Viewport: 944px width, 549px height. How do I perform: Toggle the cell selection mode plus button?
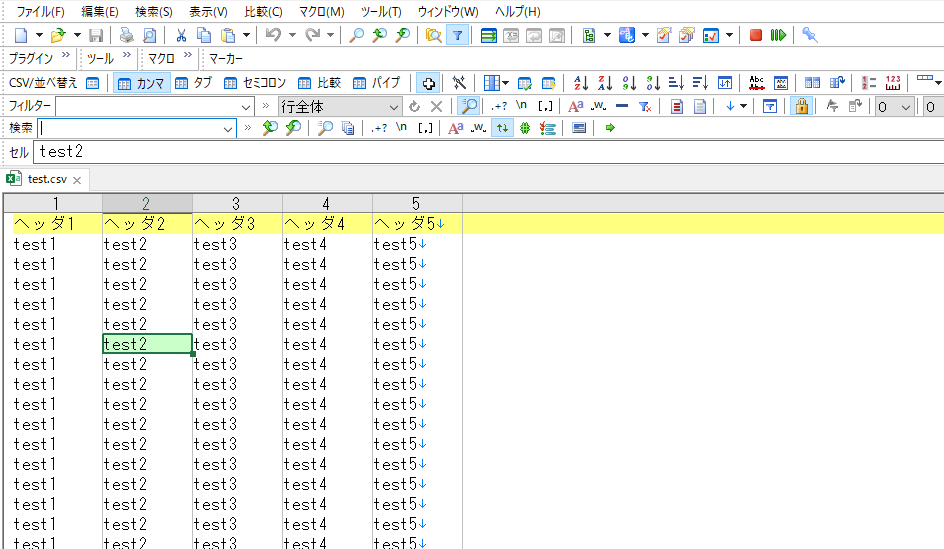coord(429,82)
